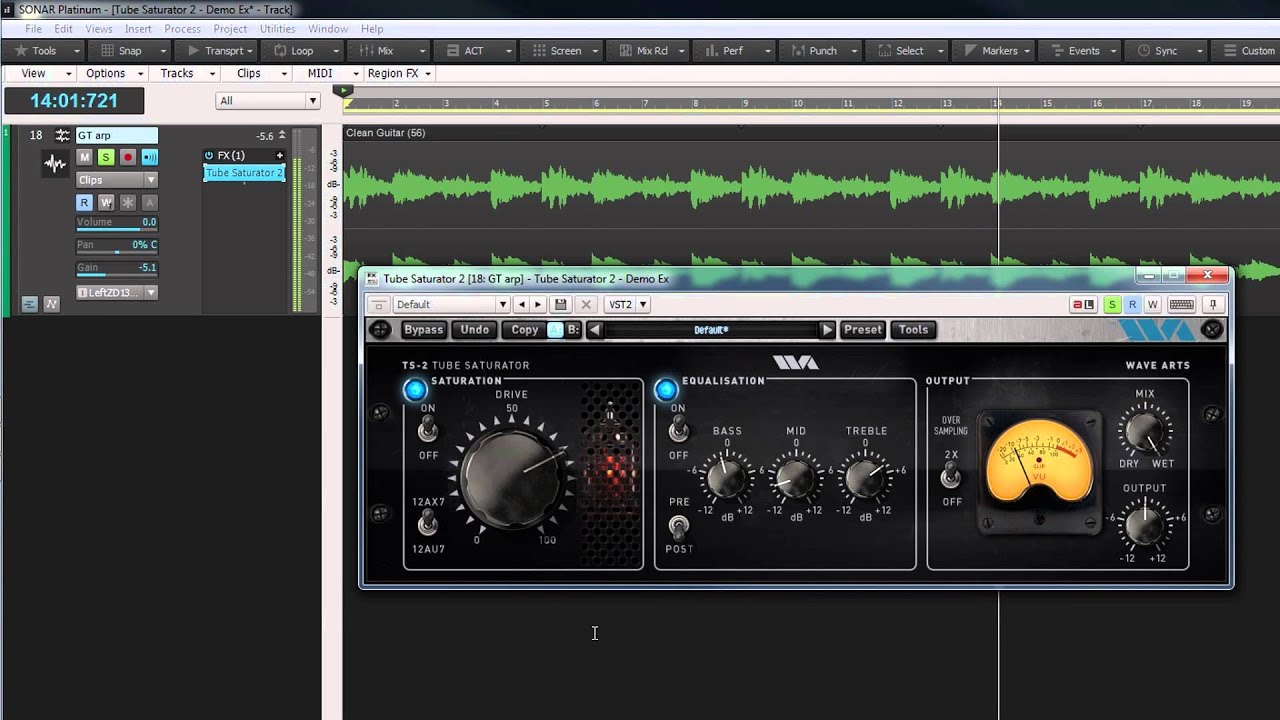Open the track ProChannel EQ icon
The image size is (1280, 720).
(62, 135)
